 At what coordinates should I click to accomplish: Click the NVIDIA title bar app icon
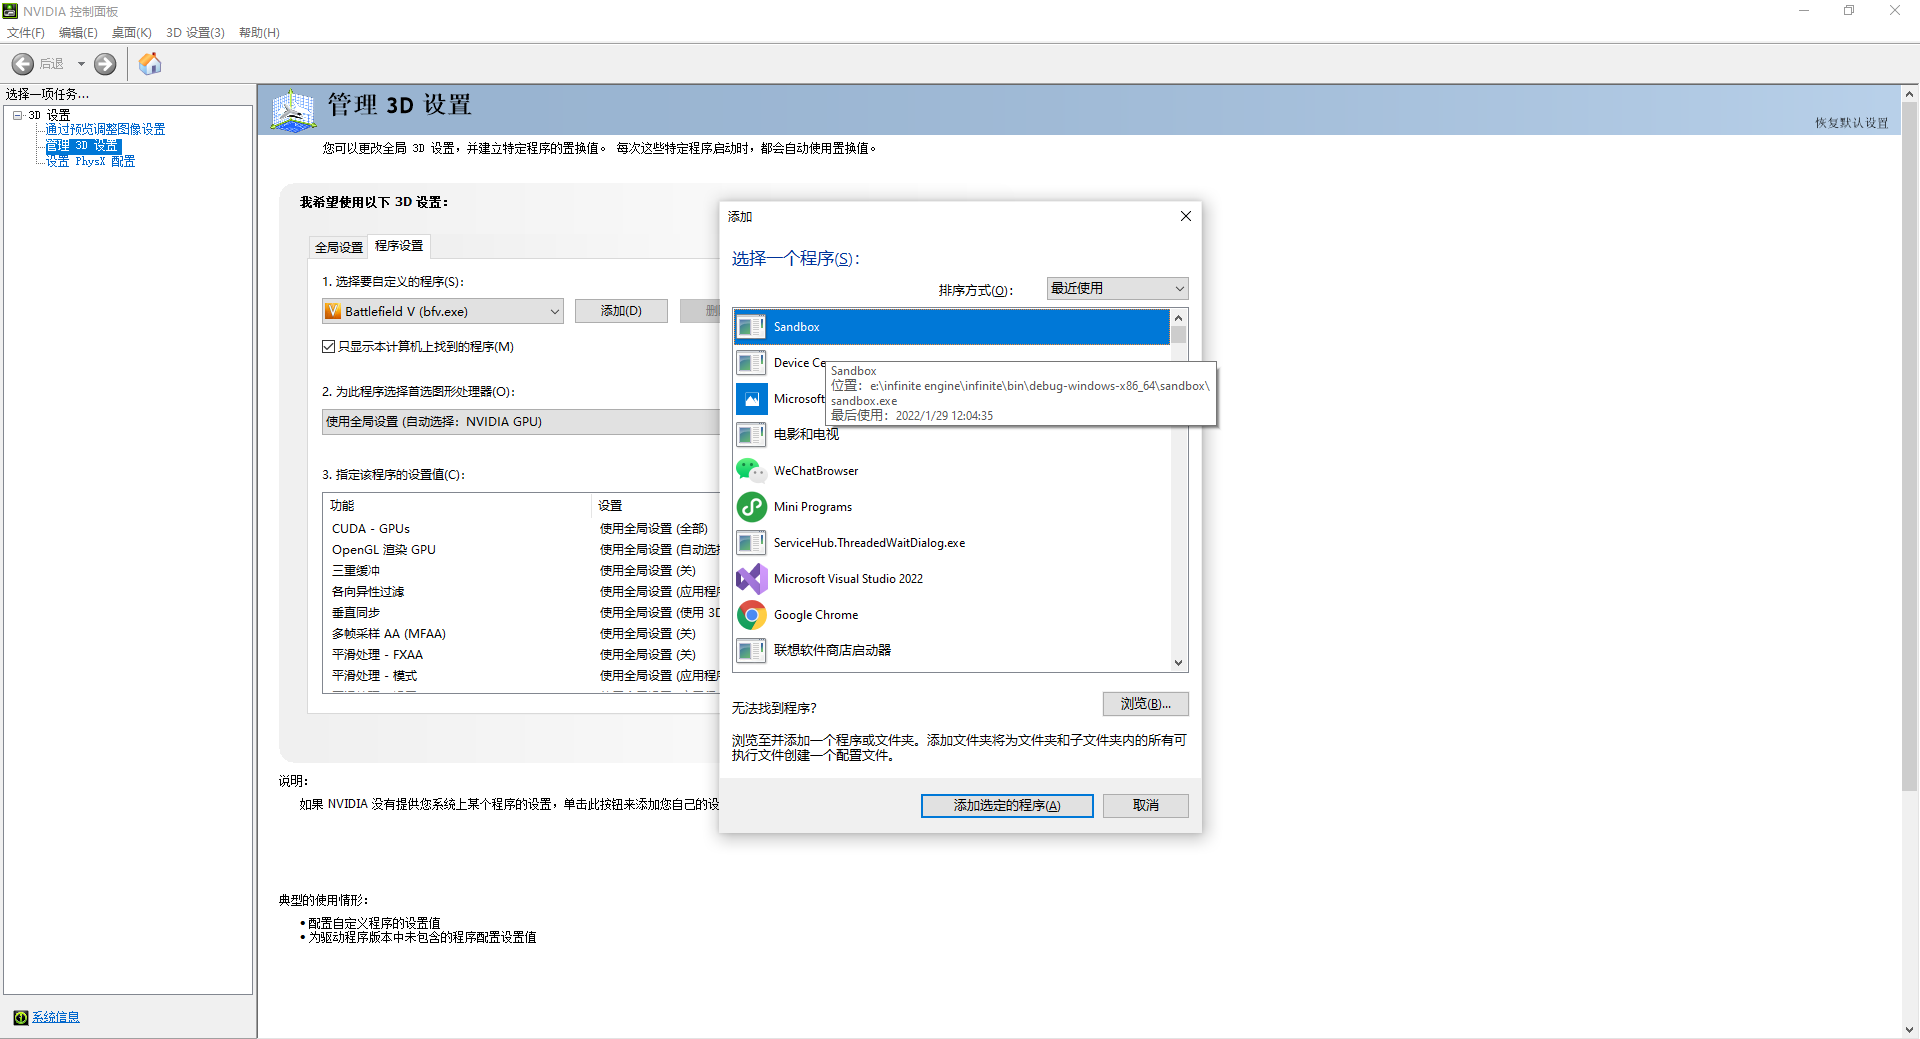click(11, 11)
